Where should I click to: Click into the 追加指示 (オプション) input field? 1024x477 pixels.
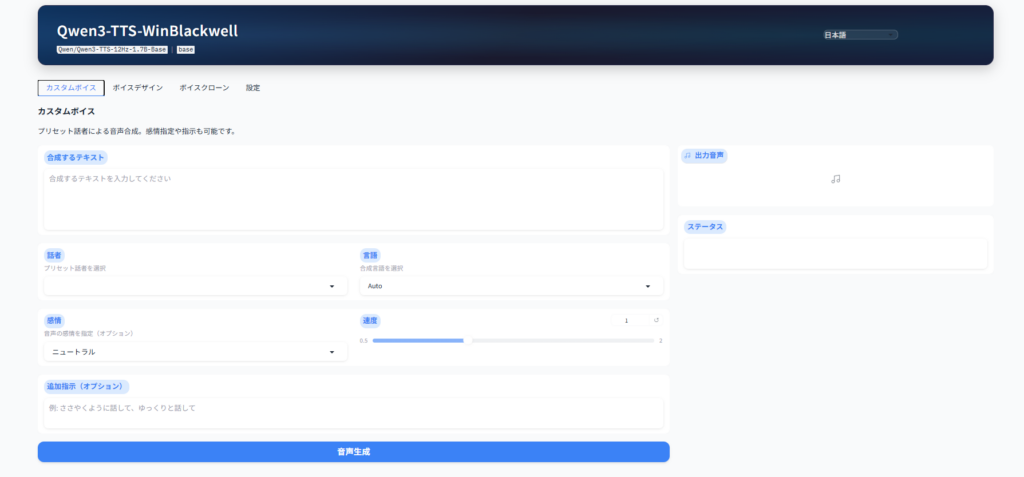tap(353, 412)
